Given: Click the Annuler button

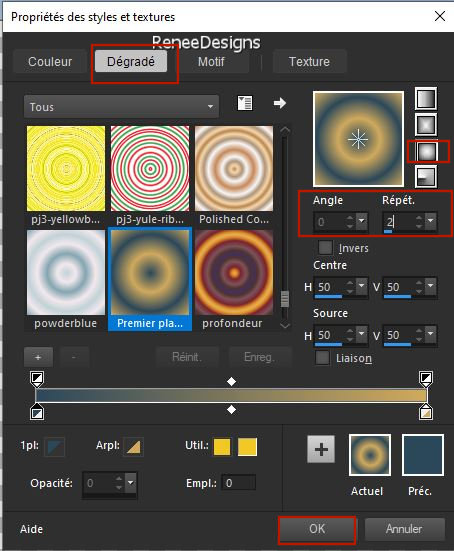Looking at the screenshot, I should point(404,529).
